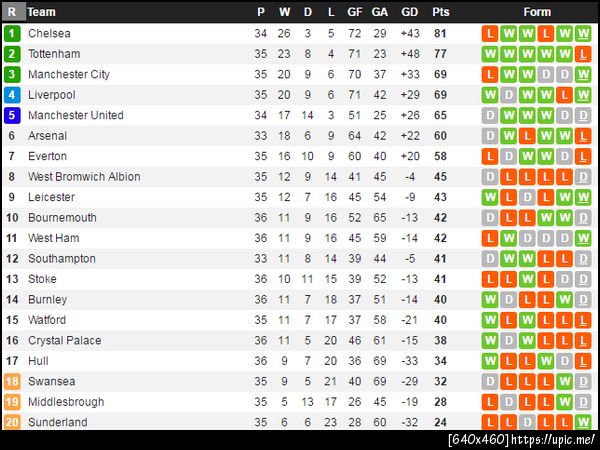Select Manchester United's rank 5 badge

pyautogui.click(x=12, y=115)
